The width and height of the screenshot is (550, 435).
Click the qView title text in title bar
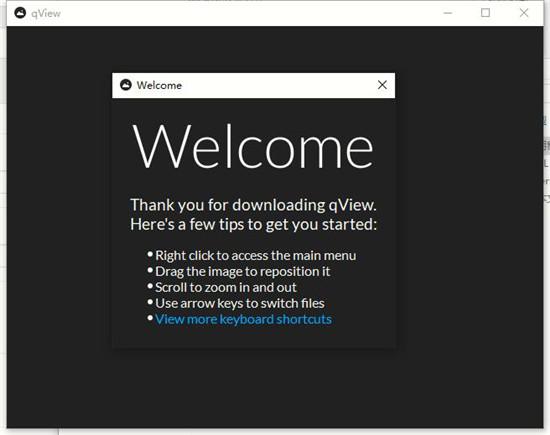point(46,14)
